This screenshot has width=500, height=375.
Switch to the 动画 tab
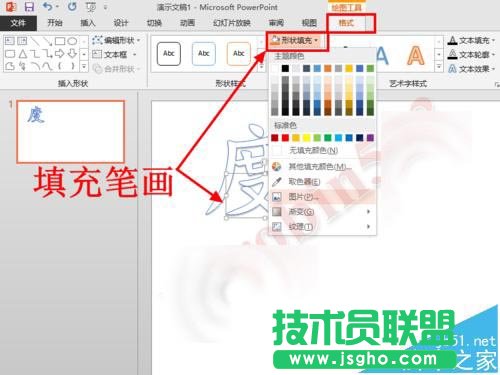click(187, 23)
